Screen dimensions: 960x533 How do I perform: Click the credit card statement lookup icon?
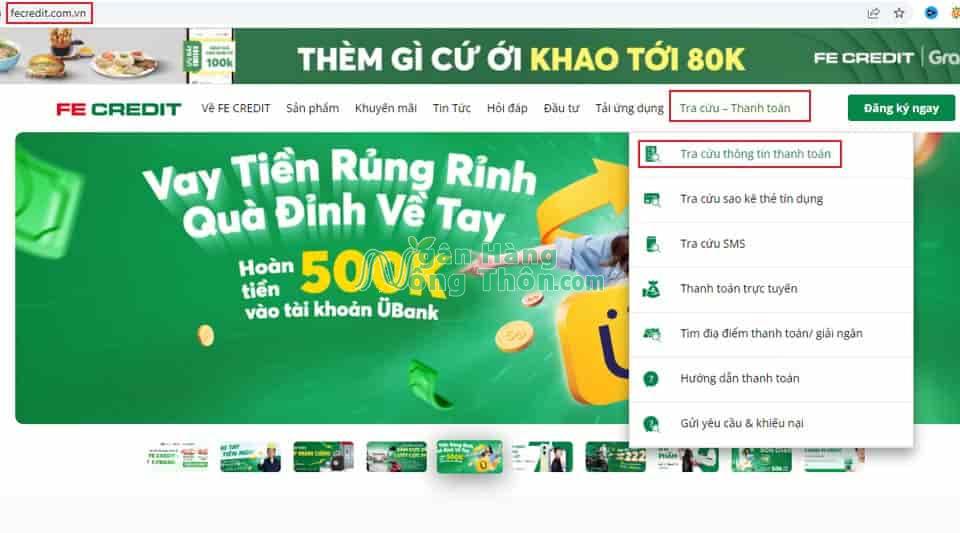(x=652, y=199)
